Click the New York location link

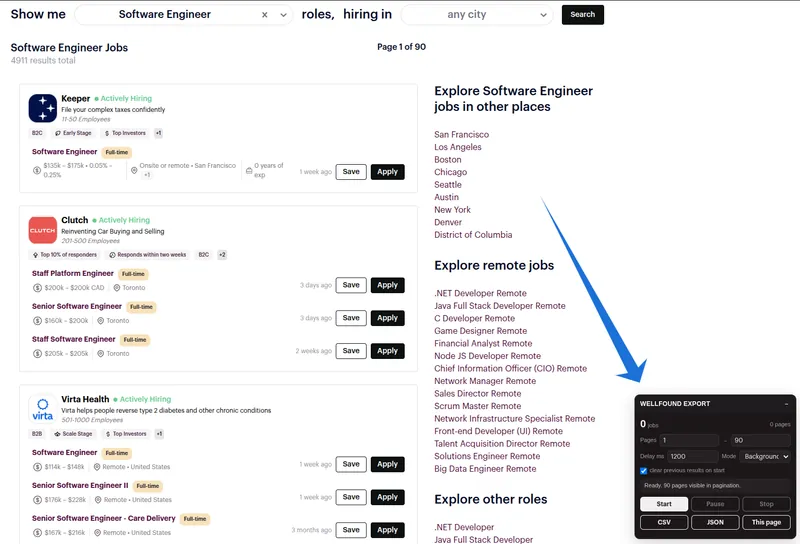click(452, 210)
